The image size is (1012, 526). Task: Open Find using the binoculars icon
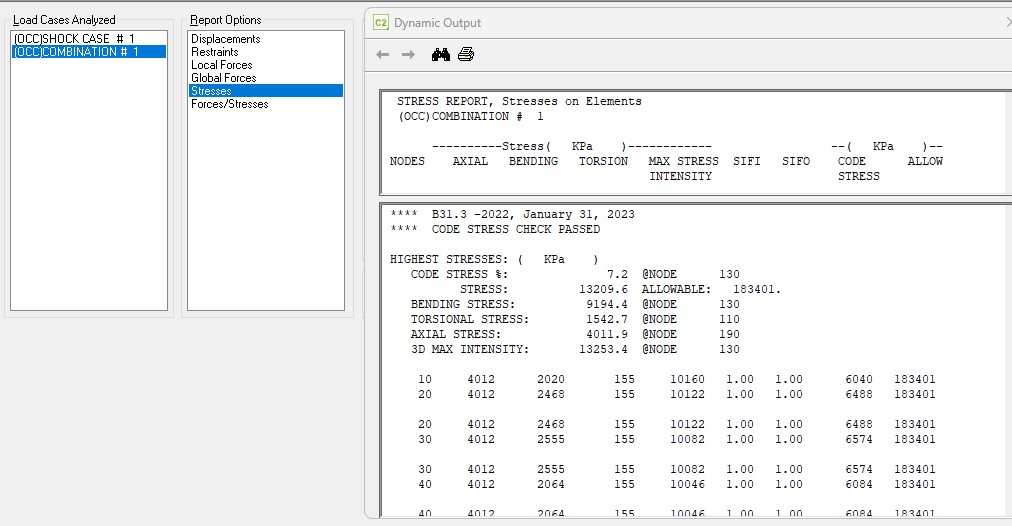pos(440,55)
